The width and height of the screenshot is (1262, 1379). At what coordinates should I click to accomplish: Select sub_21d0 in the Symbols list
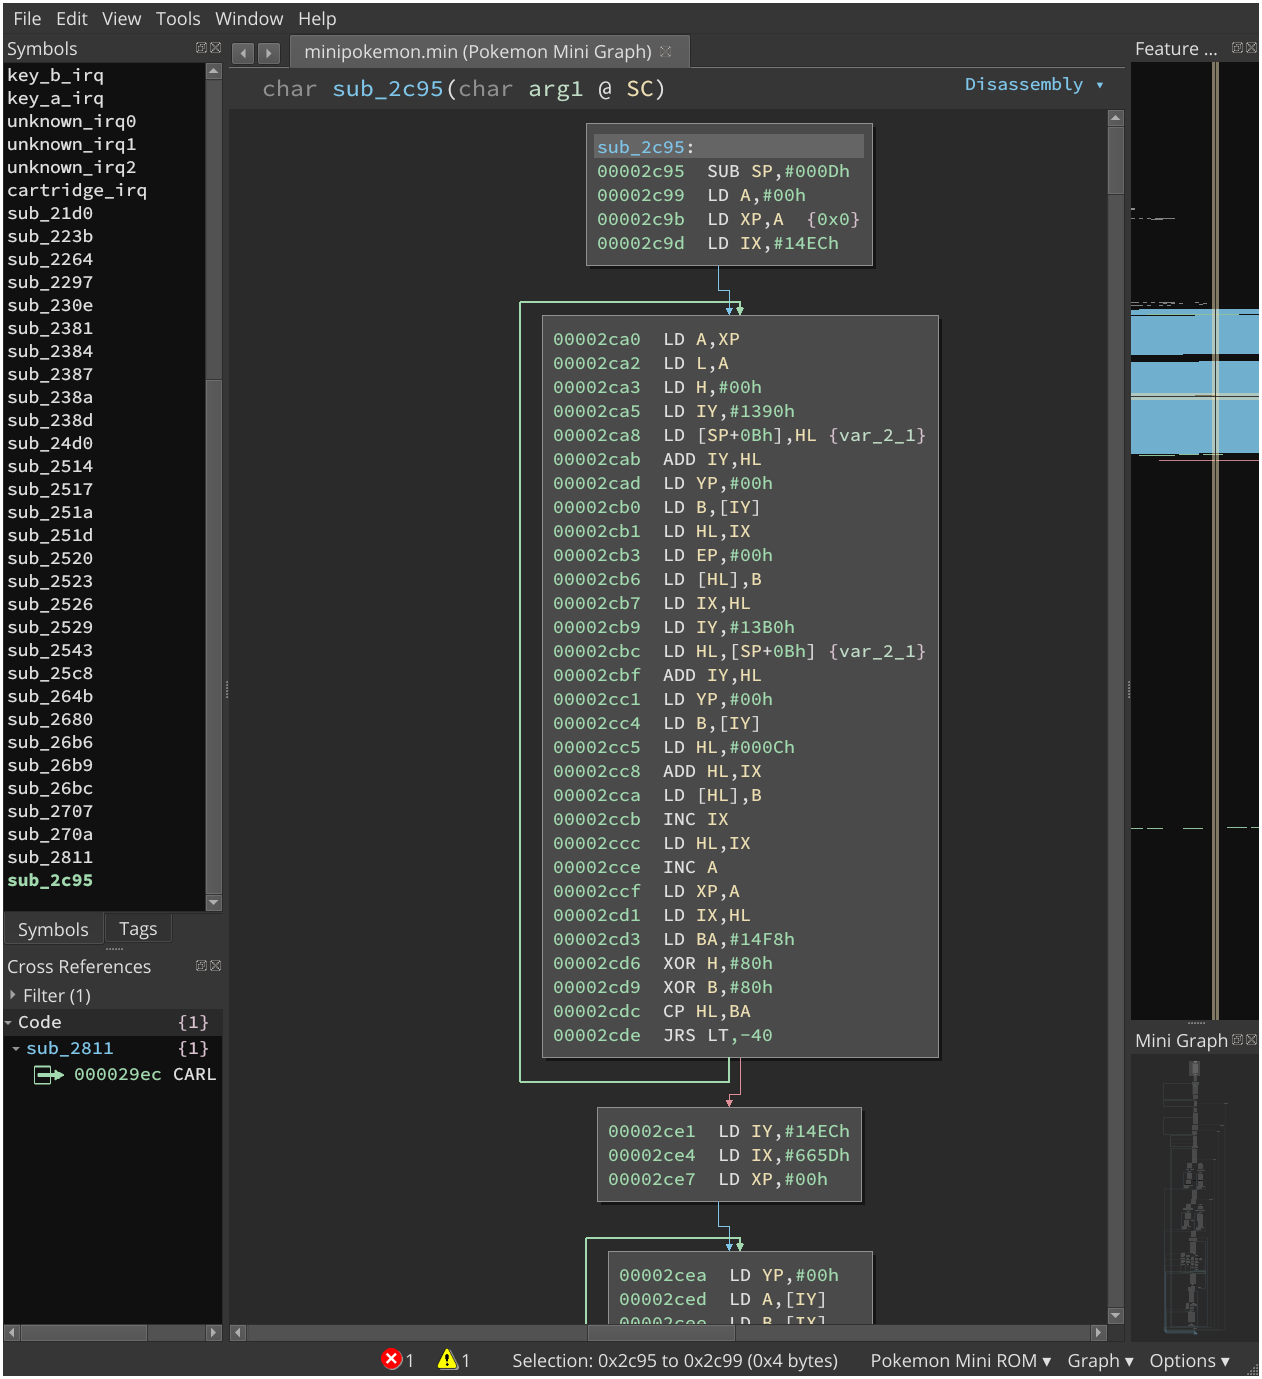[x=50, y=214]
